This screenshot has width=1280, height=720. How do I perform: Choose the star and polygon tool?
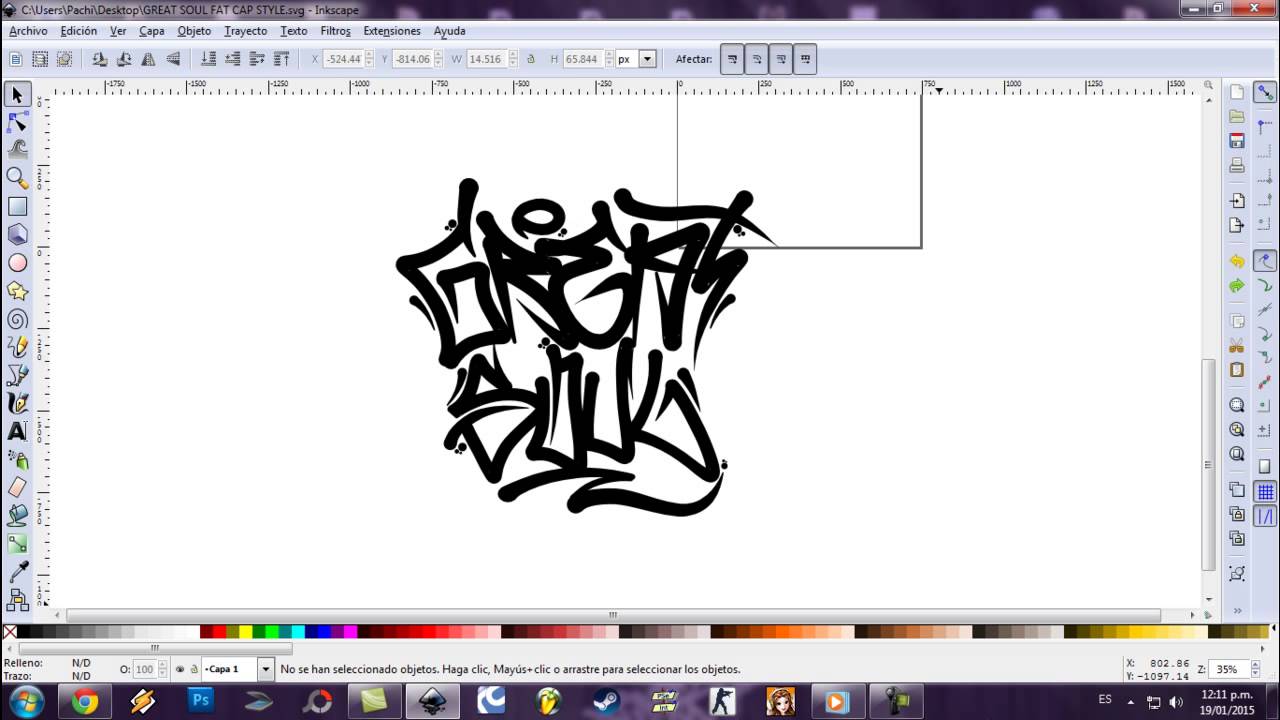(17, 291)
